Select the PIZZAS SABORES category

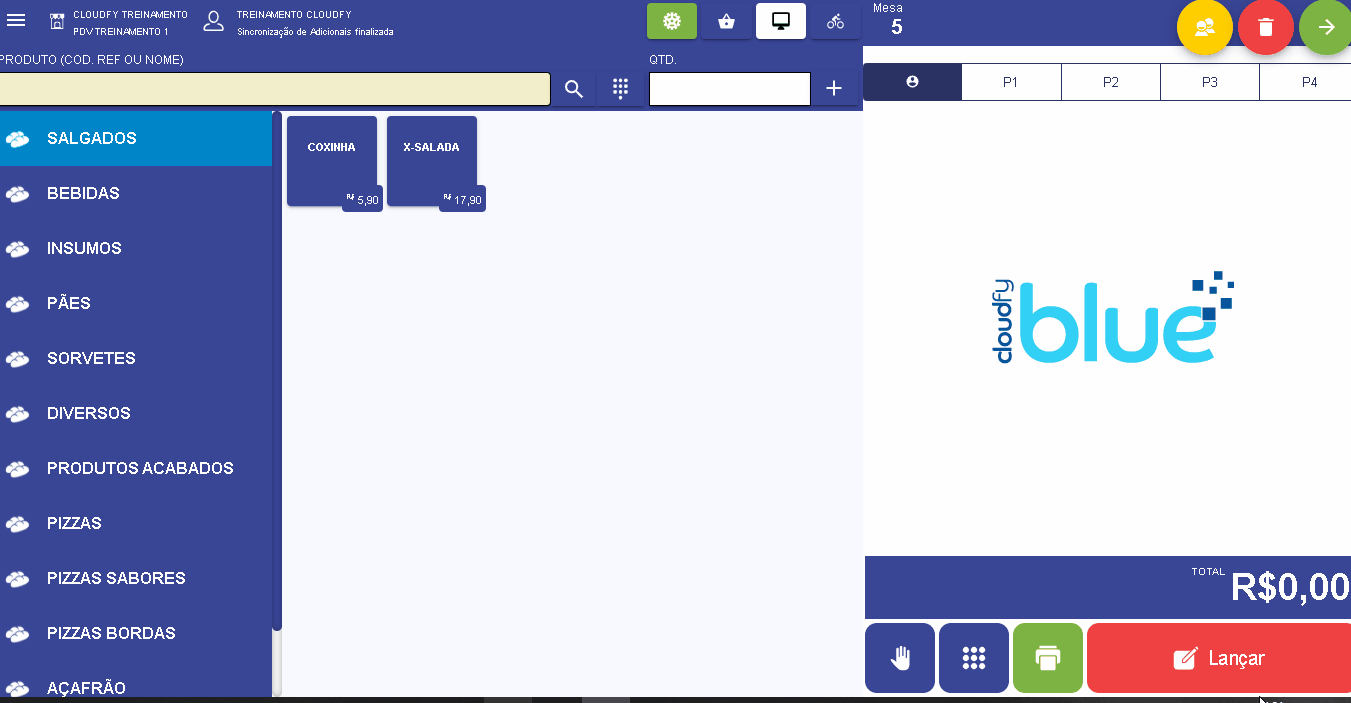[136, 578]
